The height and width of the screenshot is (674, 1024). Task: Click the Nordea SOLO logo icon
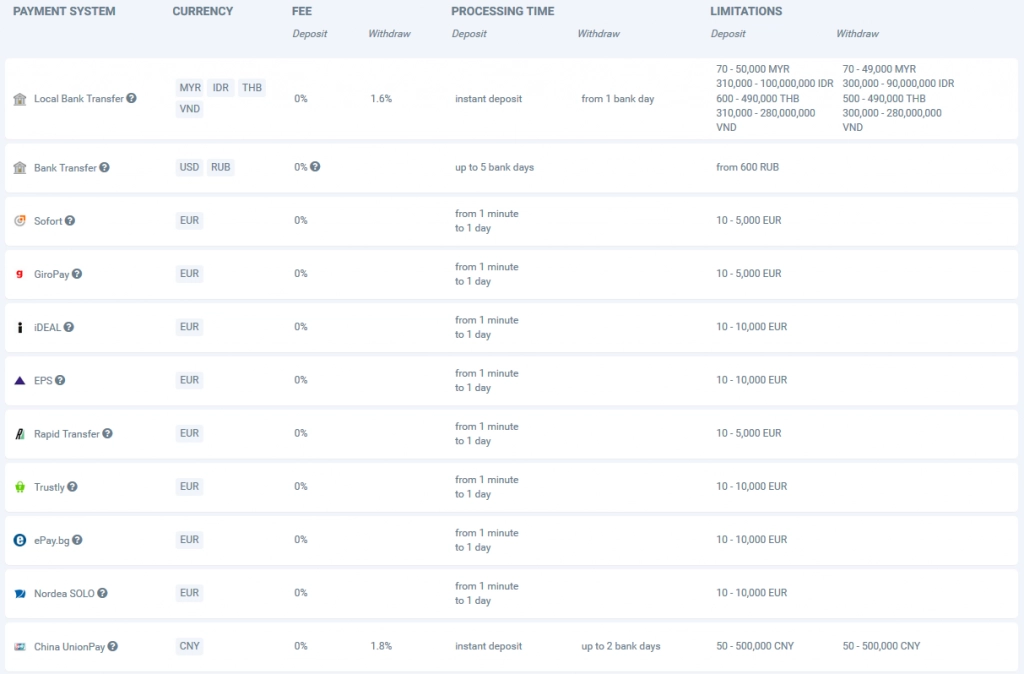[20, 594]
